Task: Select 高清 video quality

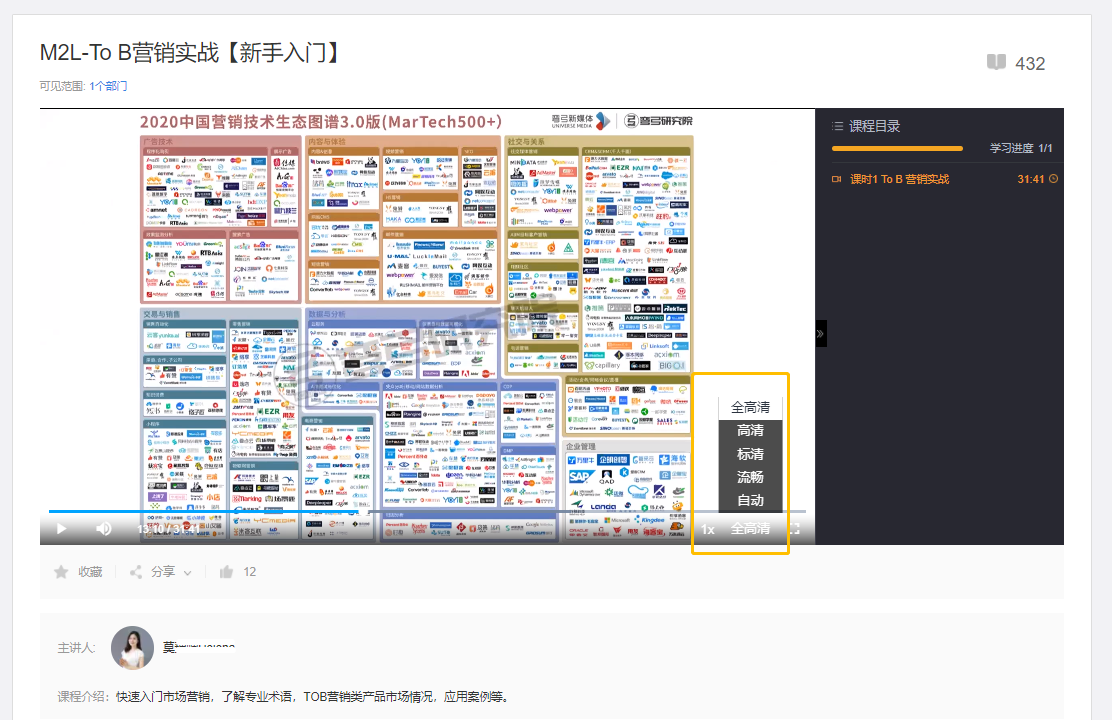Action: pos(750,431)
